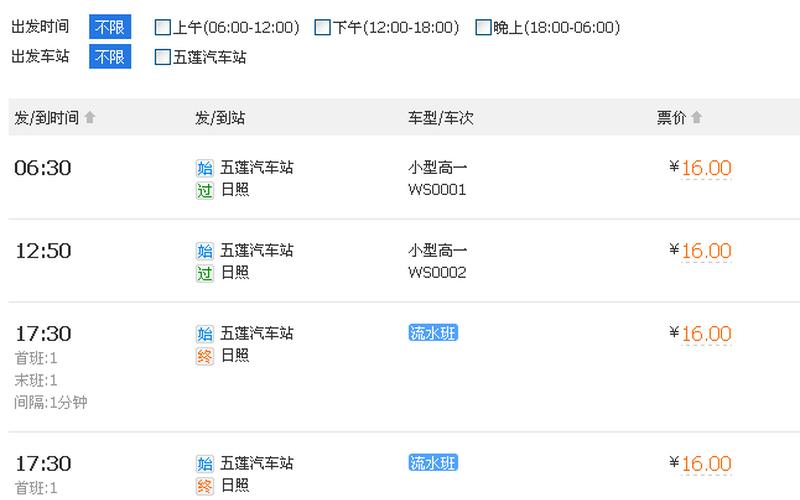Select 不限 for 出发车站
Image resolution: width=800 pixels, height=500 pixels.
pos(110,57)
